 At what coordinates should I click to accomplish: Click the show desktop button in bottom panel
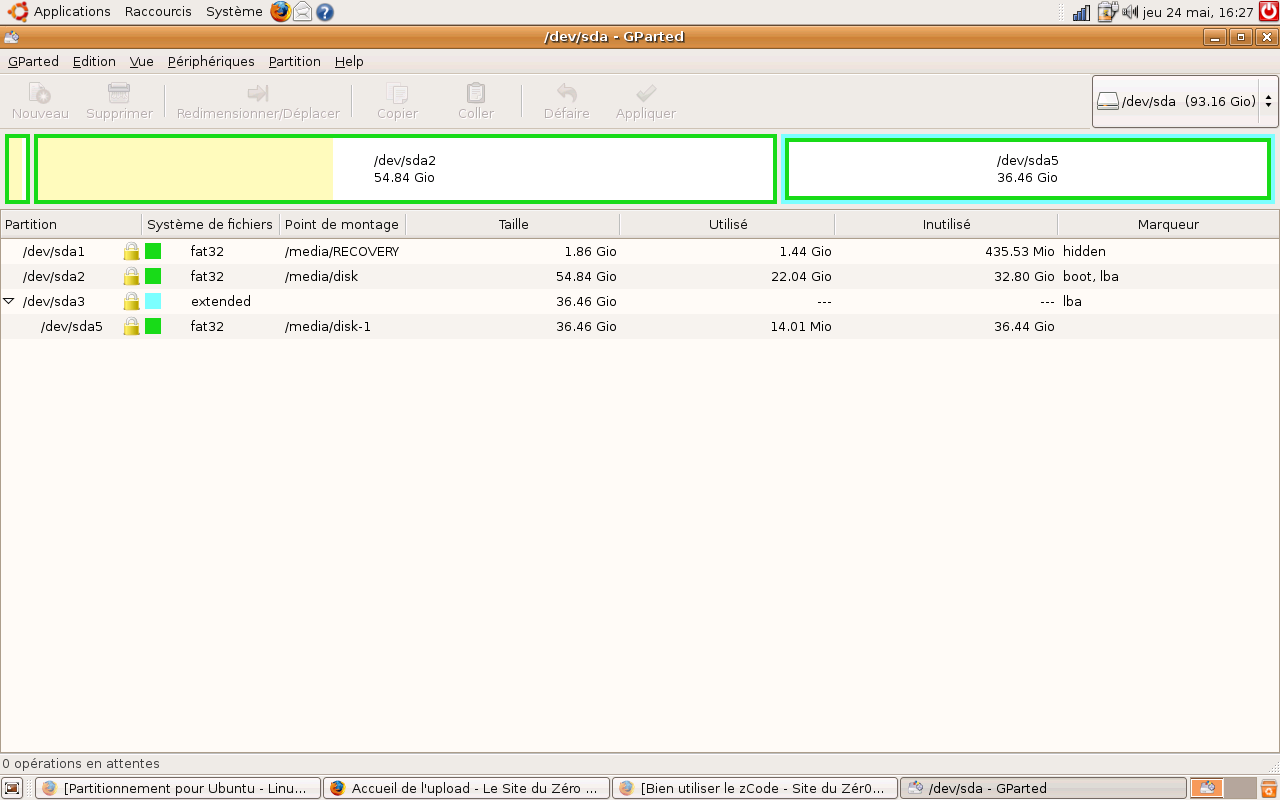[13, 788]
